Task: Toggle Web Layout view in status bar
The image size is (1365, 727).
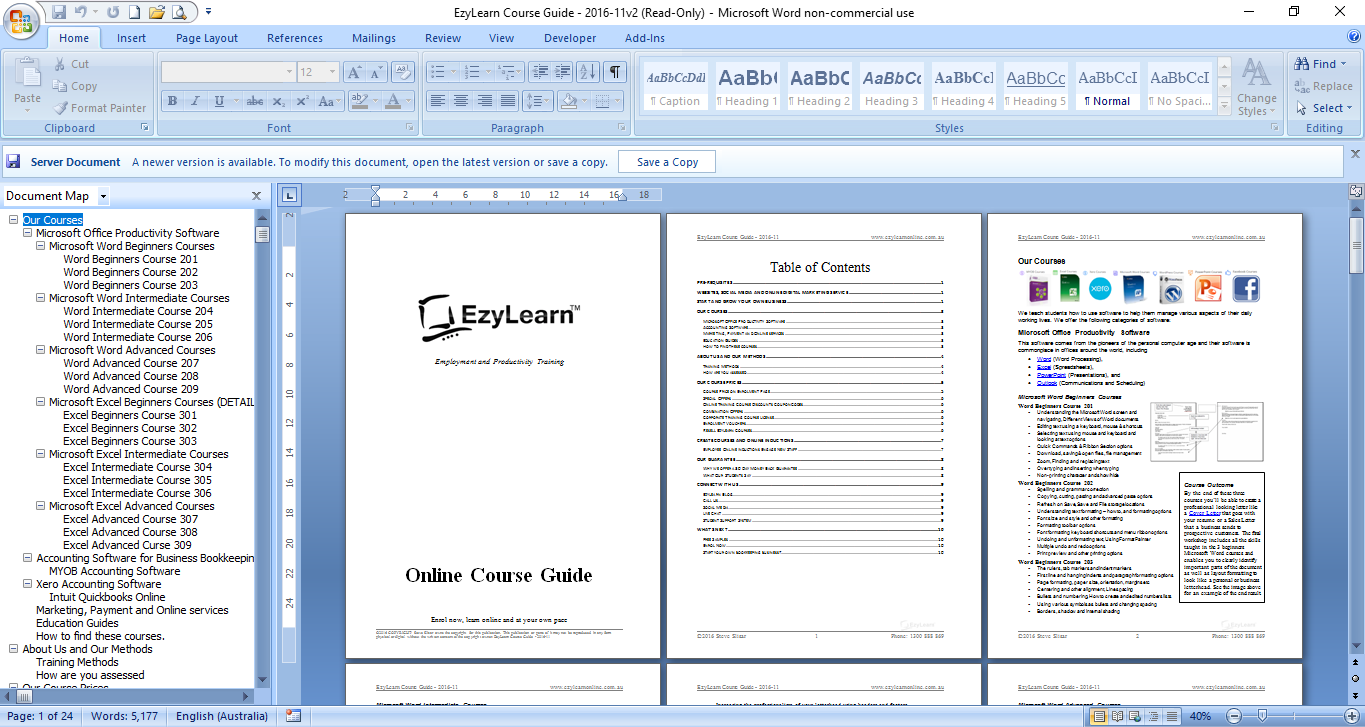Action: [x=1136, y=716]
